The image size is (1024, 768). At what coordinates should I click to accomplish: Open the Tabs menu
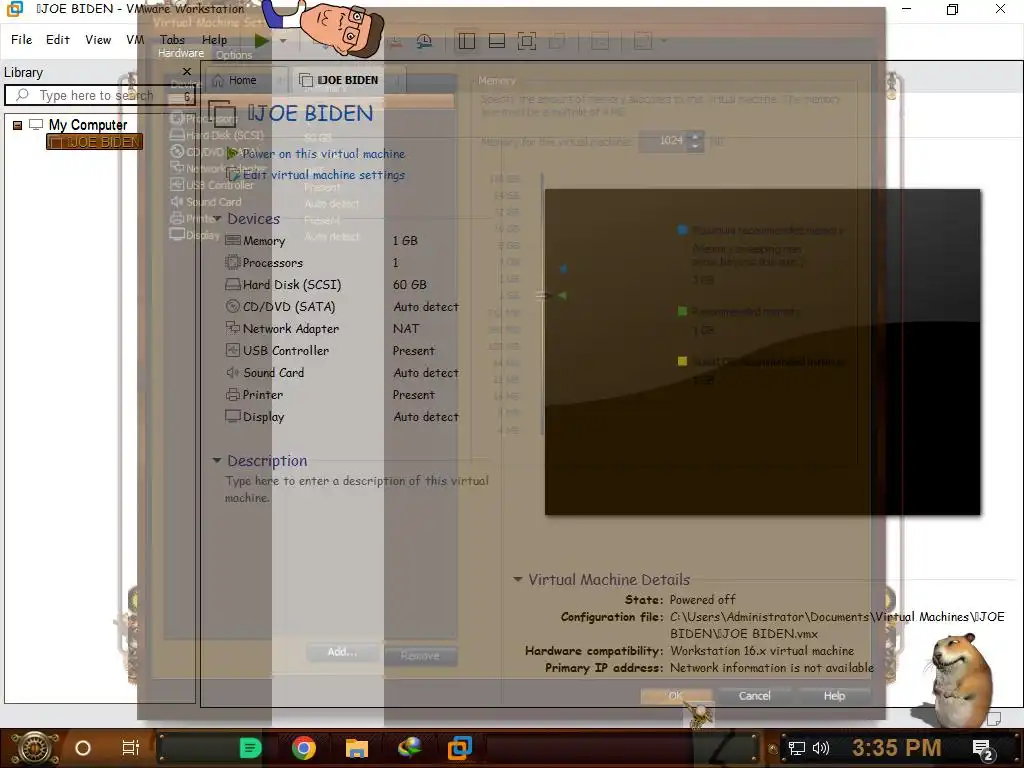click(x=172, y=40)
